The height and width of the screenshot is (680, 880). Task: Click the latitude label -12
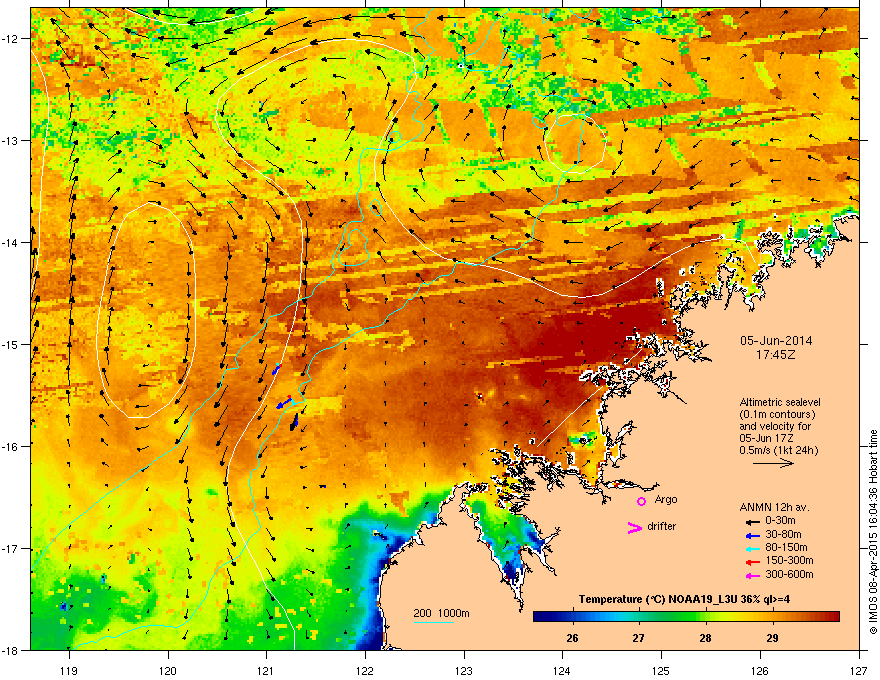pyautogui.click(x=11, y=39)
